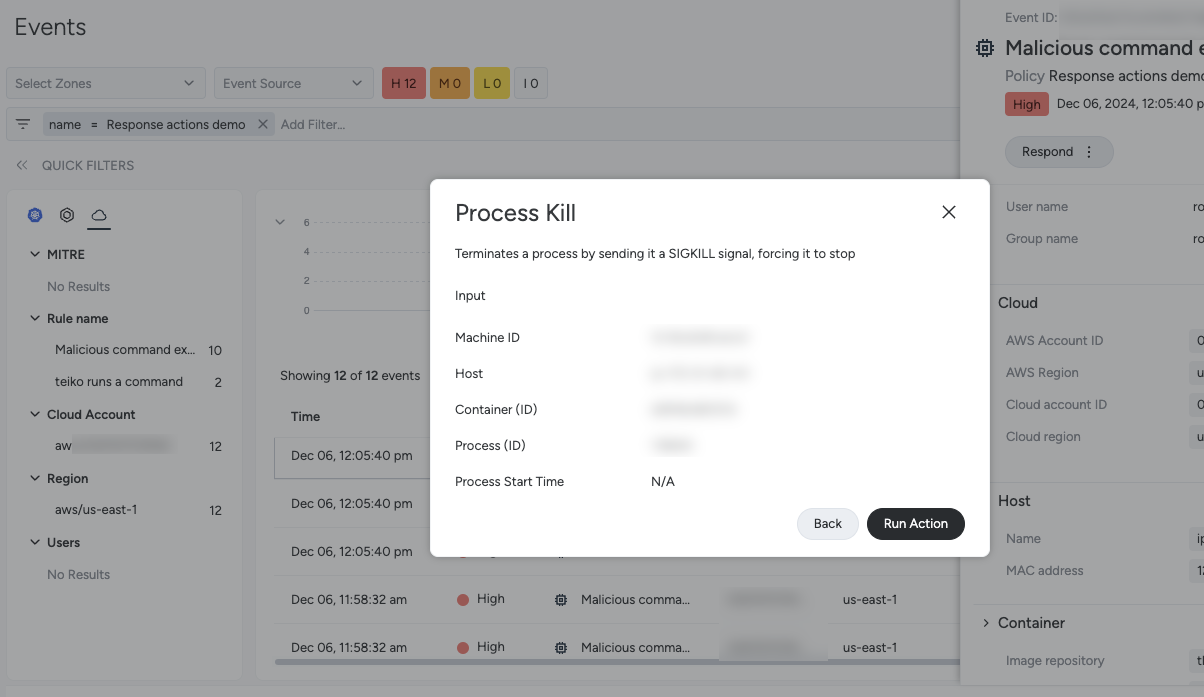Click the filter lines icon

click(23, 124)
